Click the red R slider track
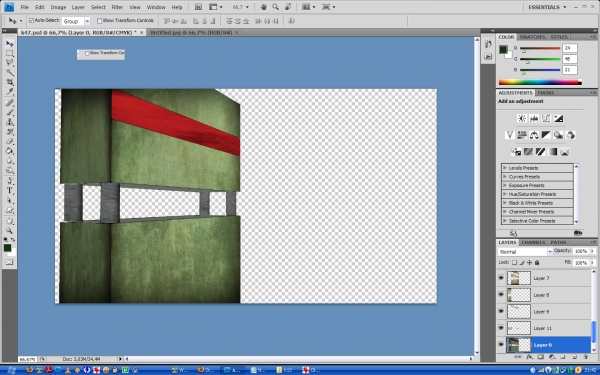600x375 pixels. click(540, 49)
